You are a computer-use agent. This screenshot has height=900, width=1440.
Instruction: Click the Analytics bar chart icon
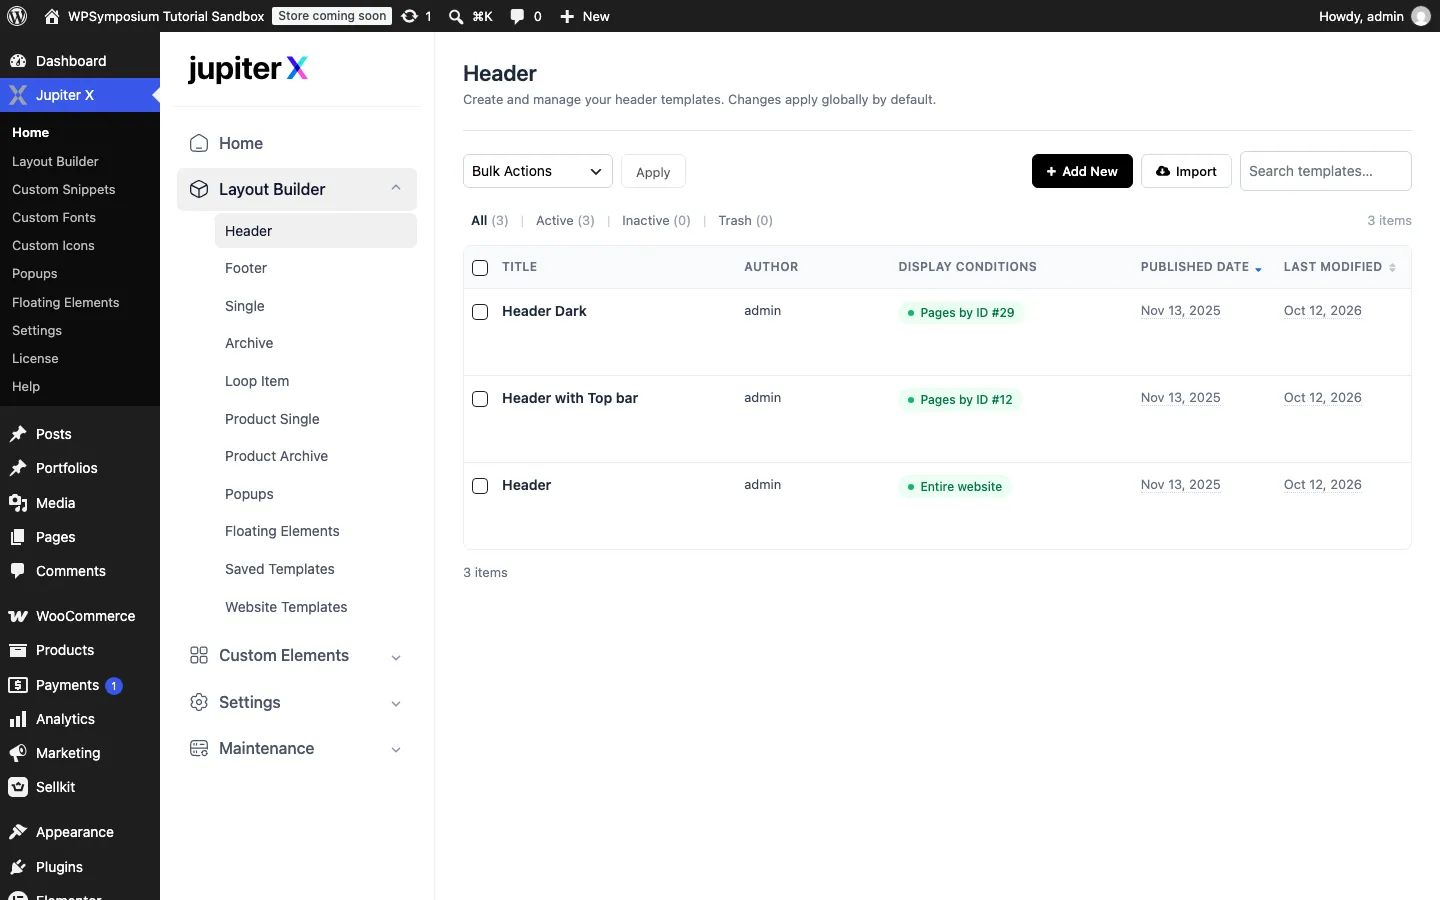18,719
